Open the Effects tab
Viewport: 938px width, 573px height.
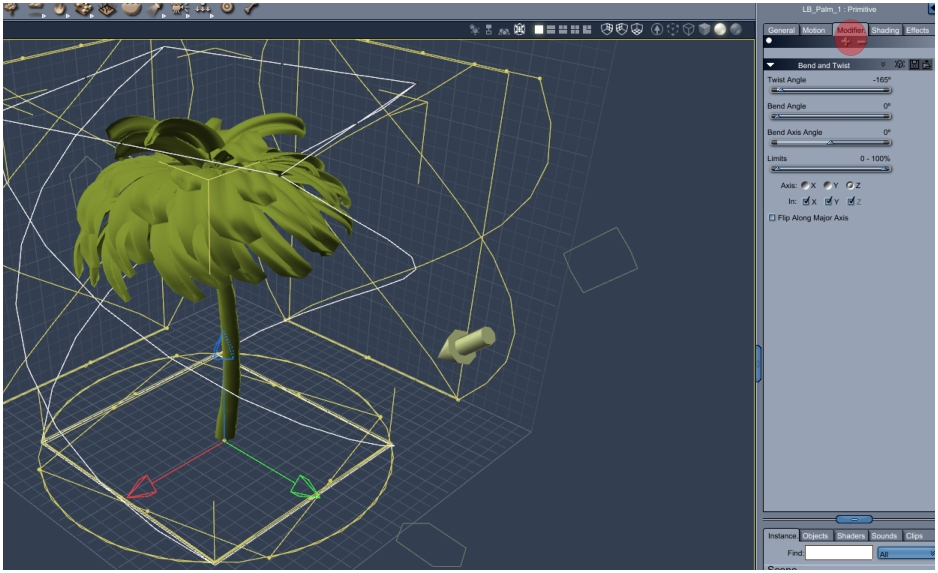(x=918, y=30)
